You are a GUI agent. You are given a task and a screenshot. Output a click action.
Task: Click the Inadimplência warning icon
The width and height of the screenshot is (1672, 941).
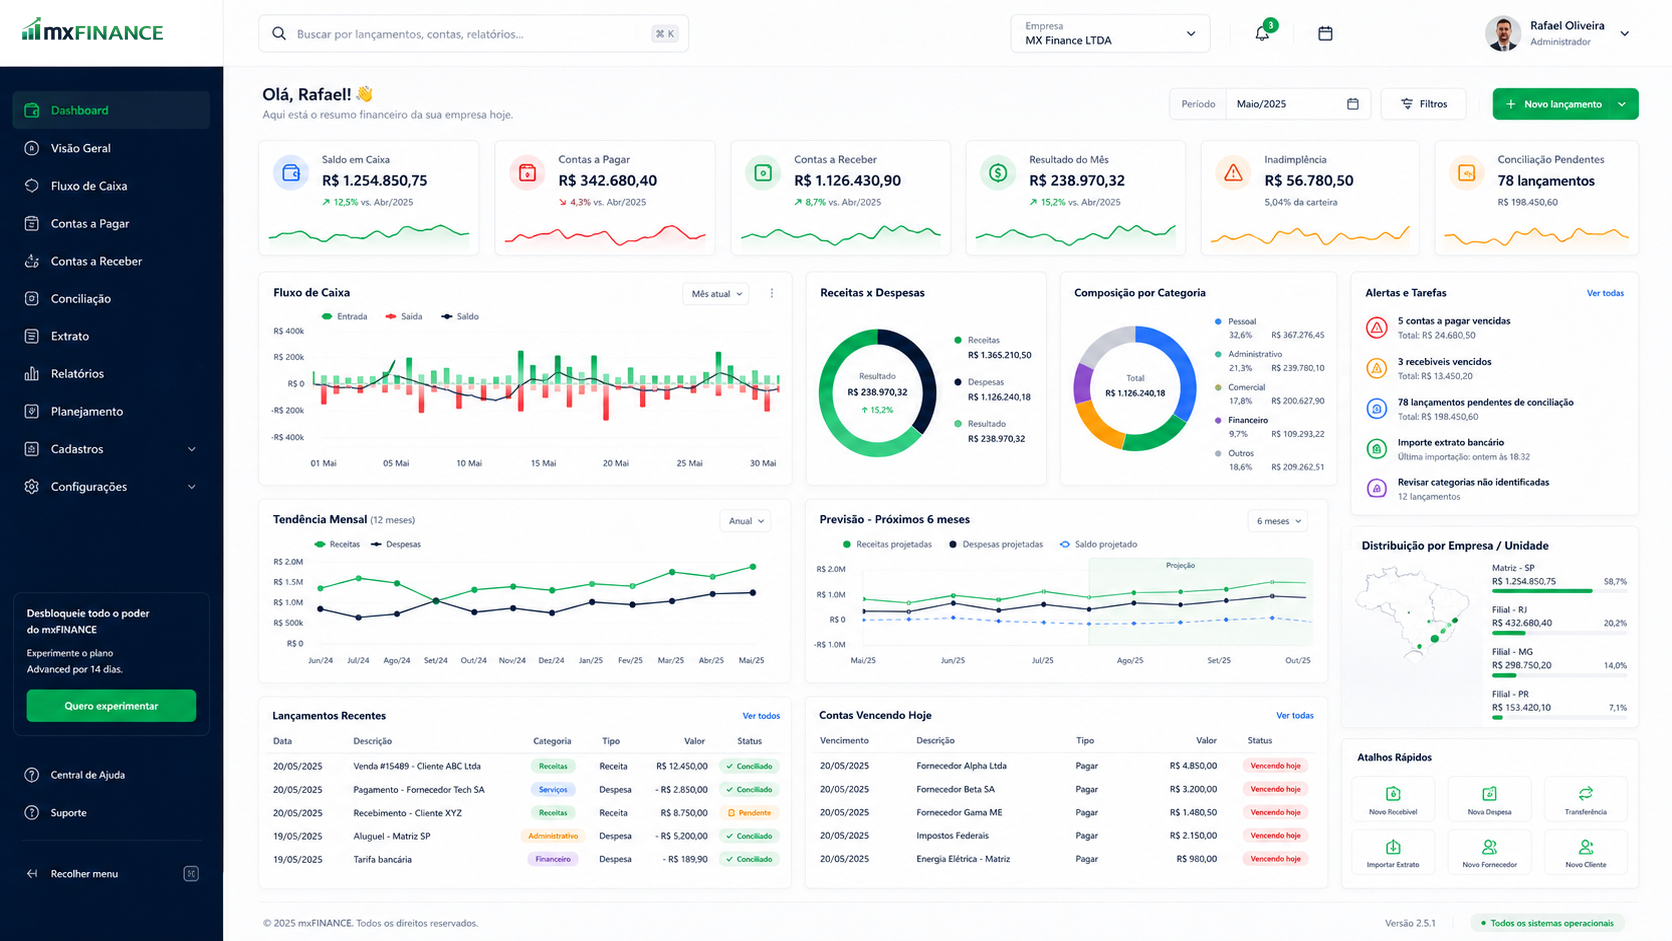pos(1233,173)
